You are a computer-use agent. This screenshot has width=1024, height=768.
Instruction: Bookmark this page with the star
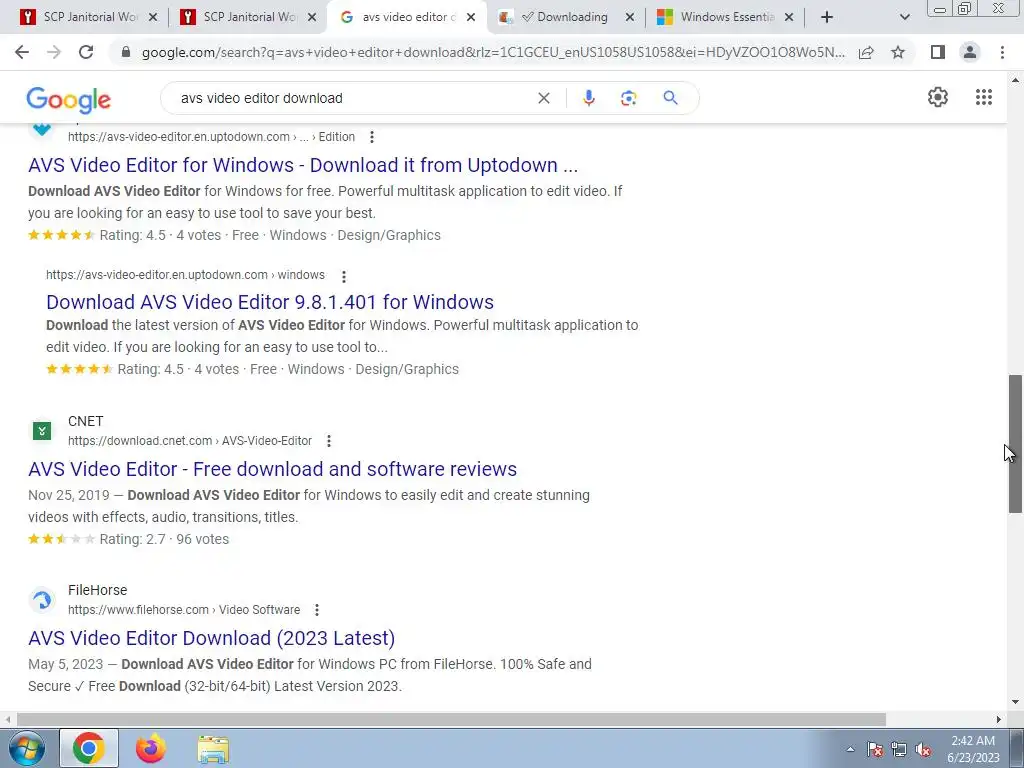(898, 52)
